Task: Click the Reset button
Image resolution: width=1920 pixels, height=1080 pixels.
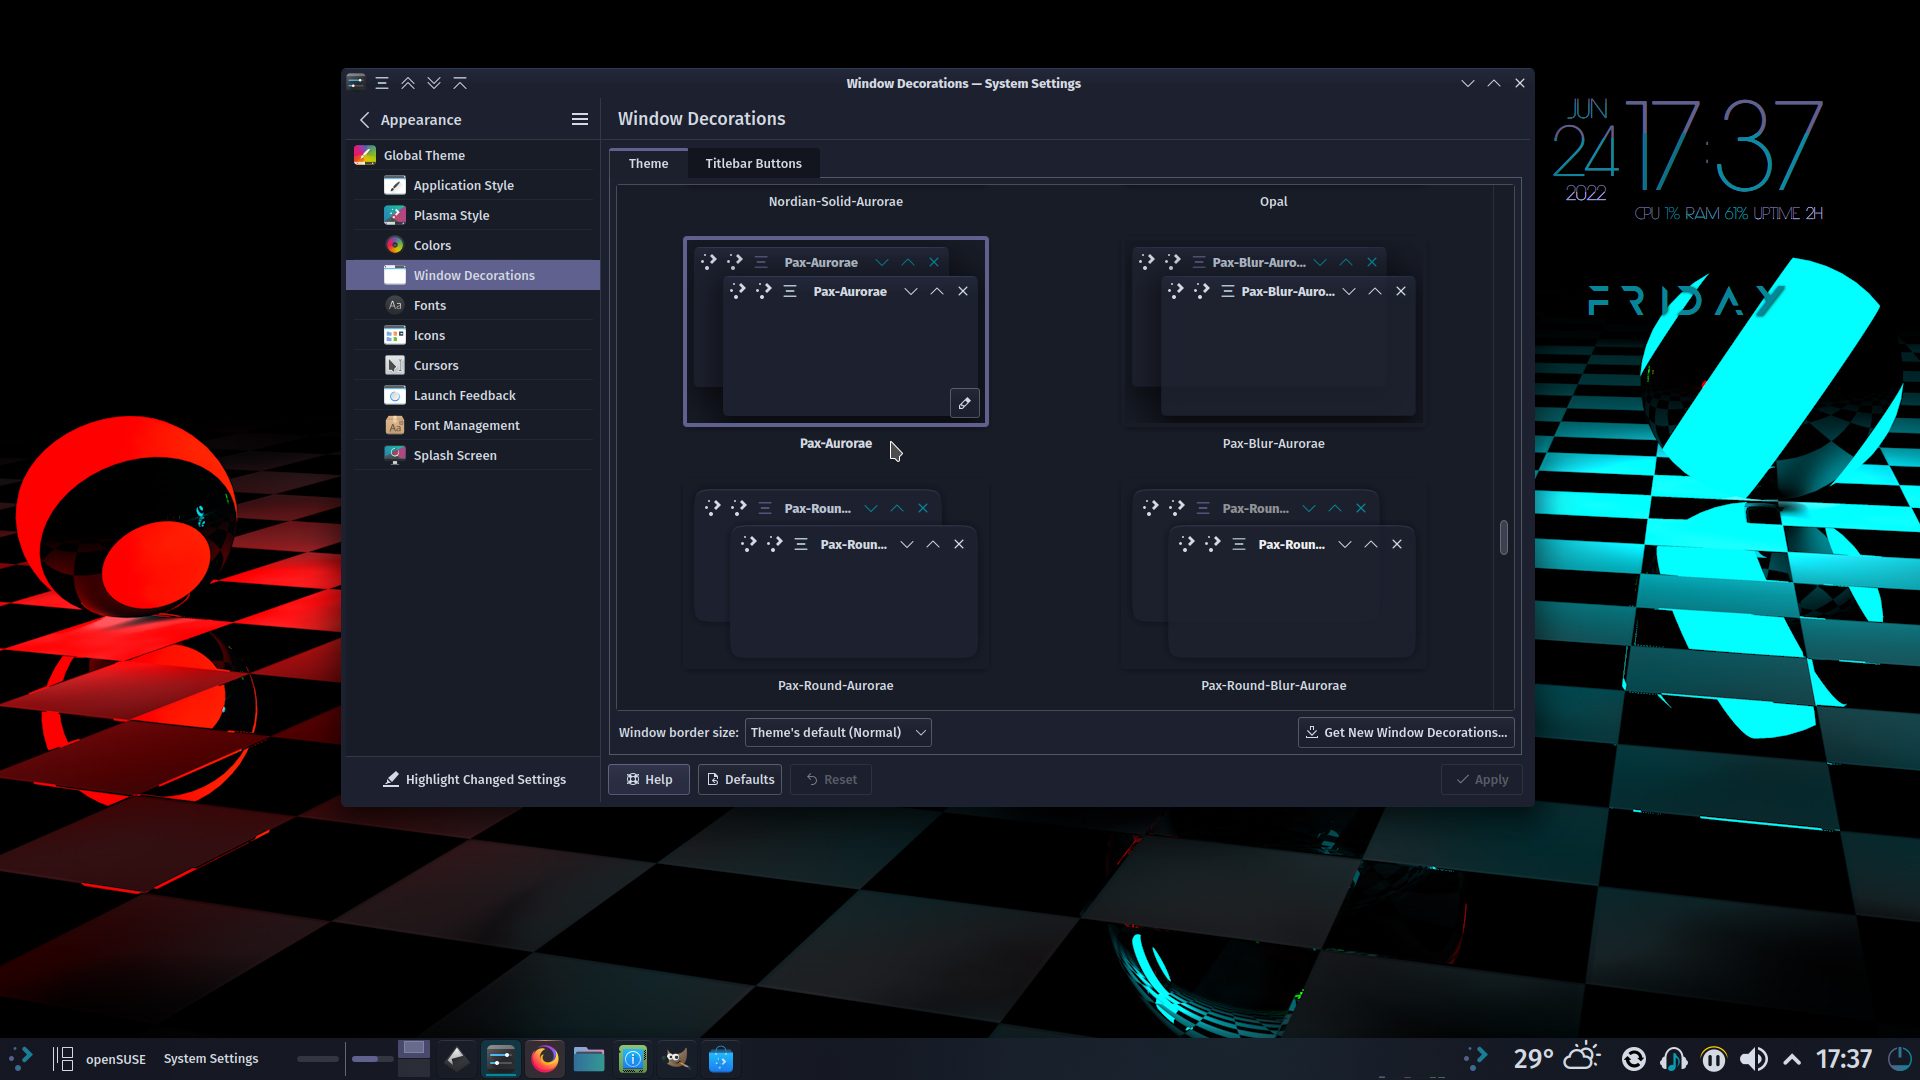Action: pyautogui.click(x=831, y=779)
